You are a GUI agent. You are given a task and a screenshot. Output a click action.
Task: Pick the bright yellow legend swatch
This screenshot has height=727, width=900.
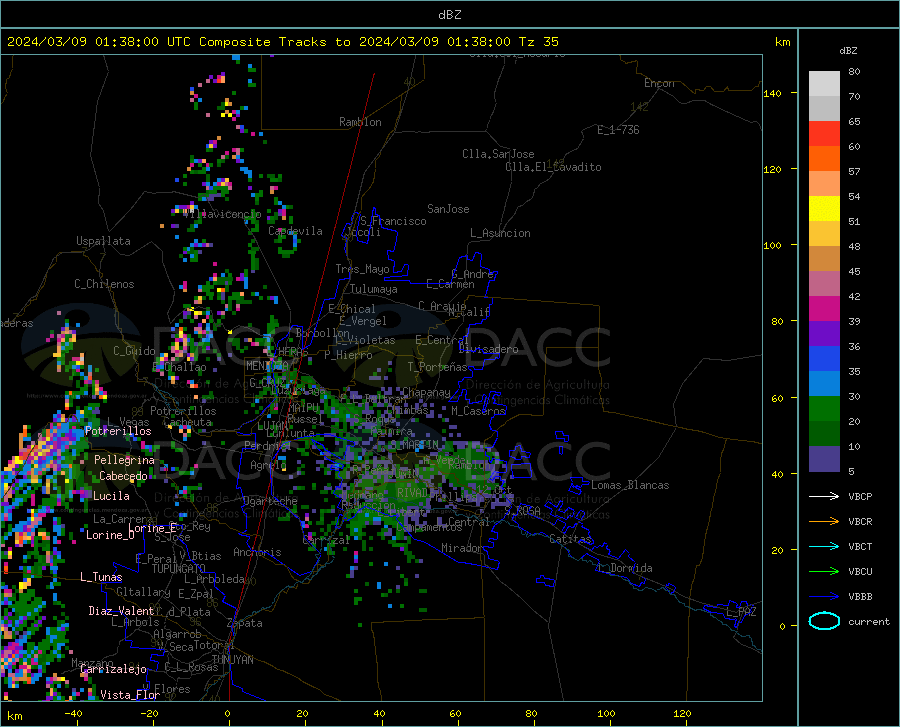tap(824, 209)
